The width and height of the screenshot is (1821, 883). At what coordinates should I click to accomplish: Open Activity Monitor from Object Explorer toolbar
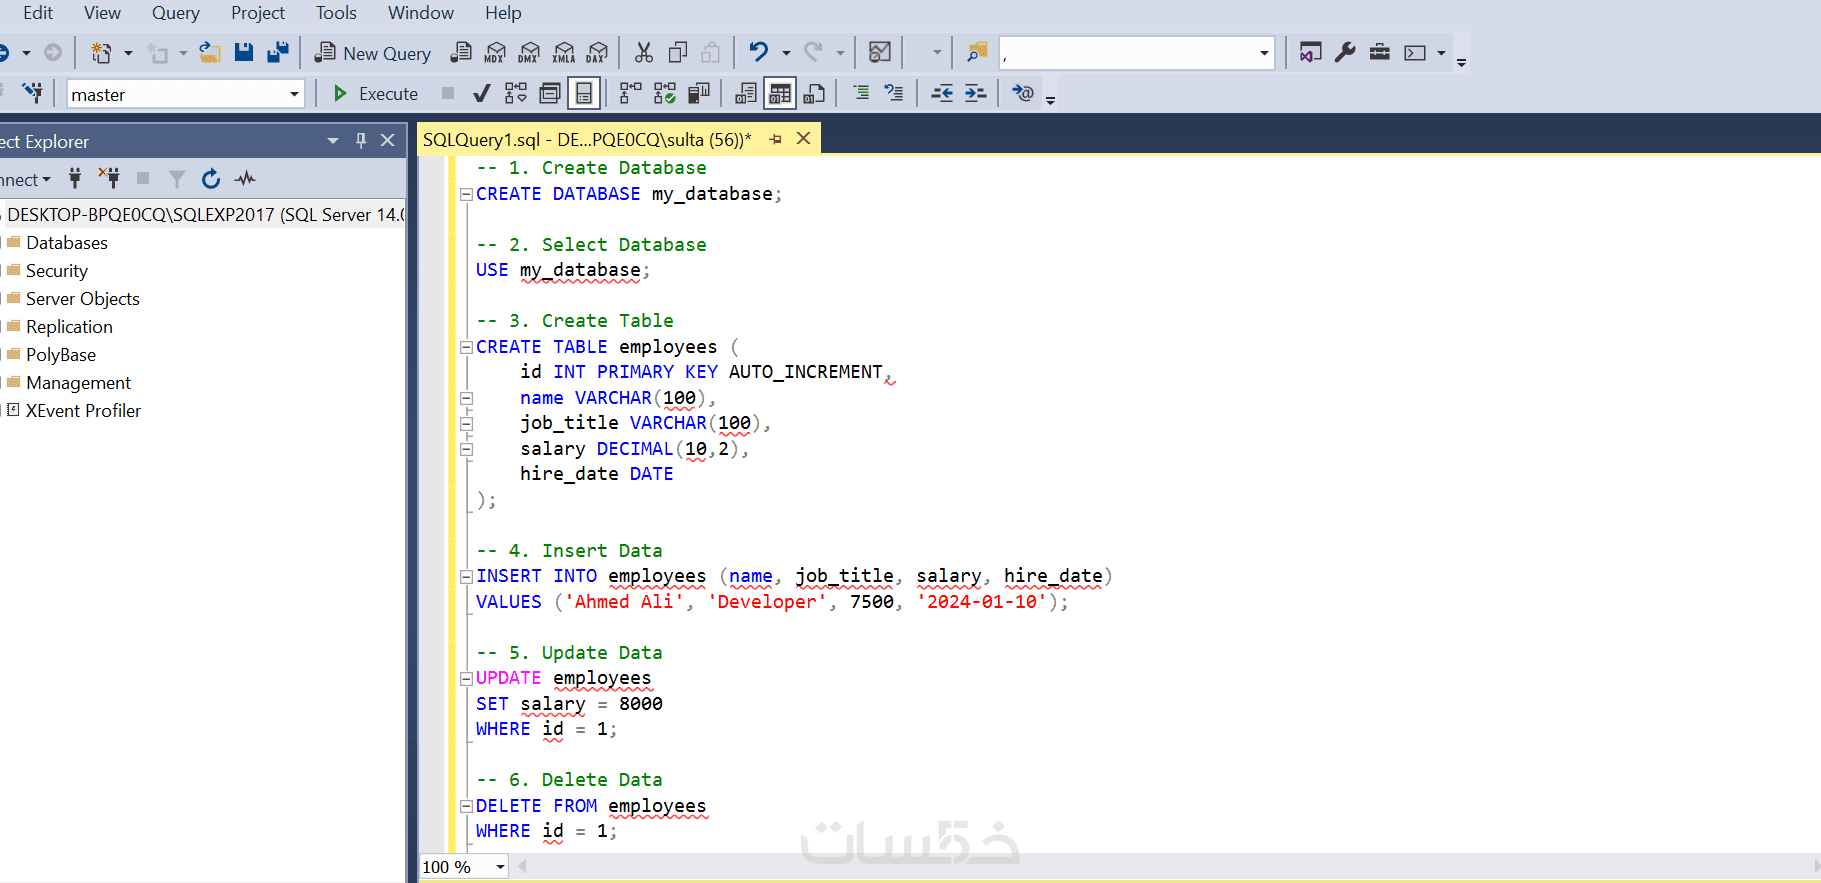[x=245, y=179]
